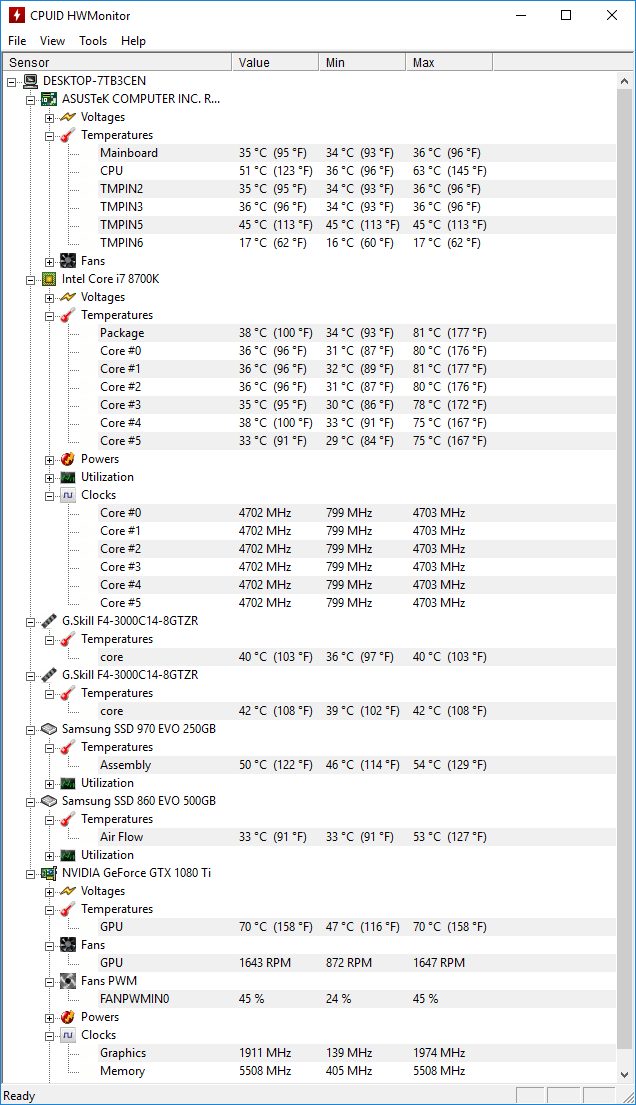Image resolution: width=636 pixels, height=1105 pixels.
Task: Click the GTX 1080 Ti Powers flame icon
Action: point(68,1017)
